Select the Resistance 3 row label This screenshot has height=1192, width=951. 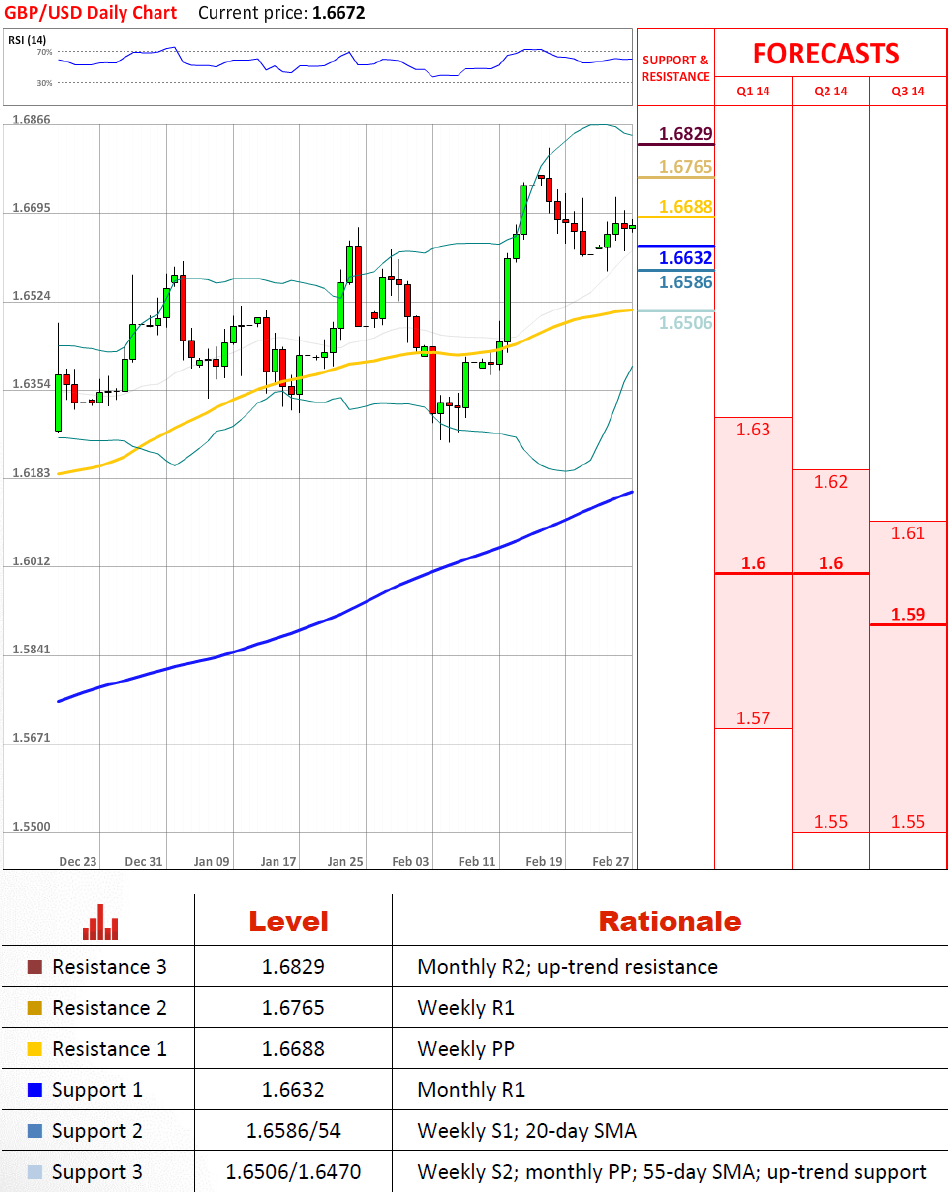(x=109, y=967)
